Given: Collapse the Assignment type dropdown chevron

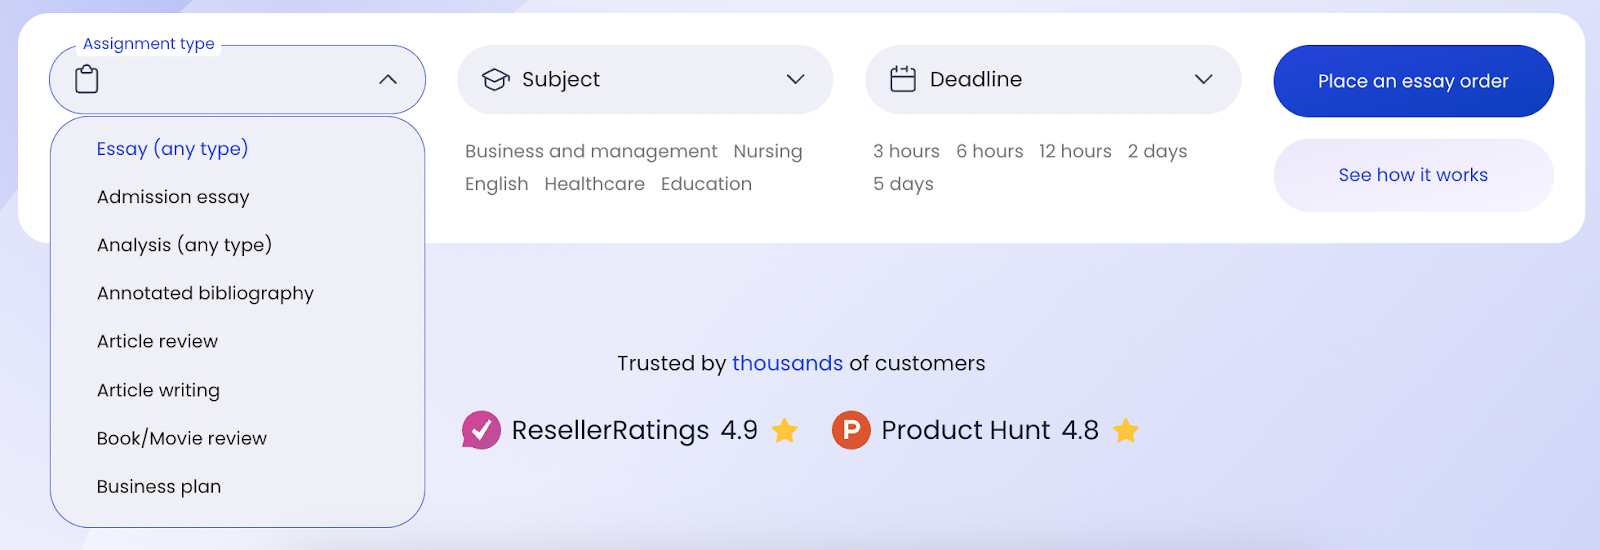Looking at the screenshot, I should point(388,79).
